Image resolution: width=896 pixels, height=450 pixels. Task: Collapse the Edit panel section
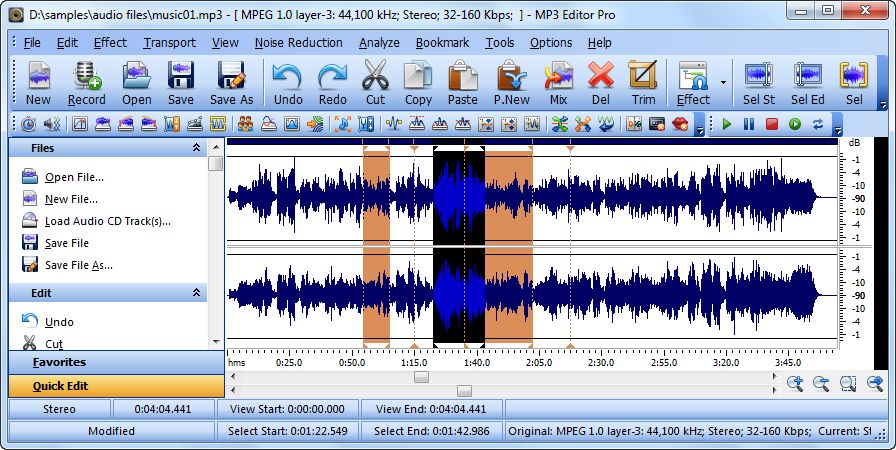click(x=197, y=293)
